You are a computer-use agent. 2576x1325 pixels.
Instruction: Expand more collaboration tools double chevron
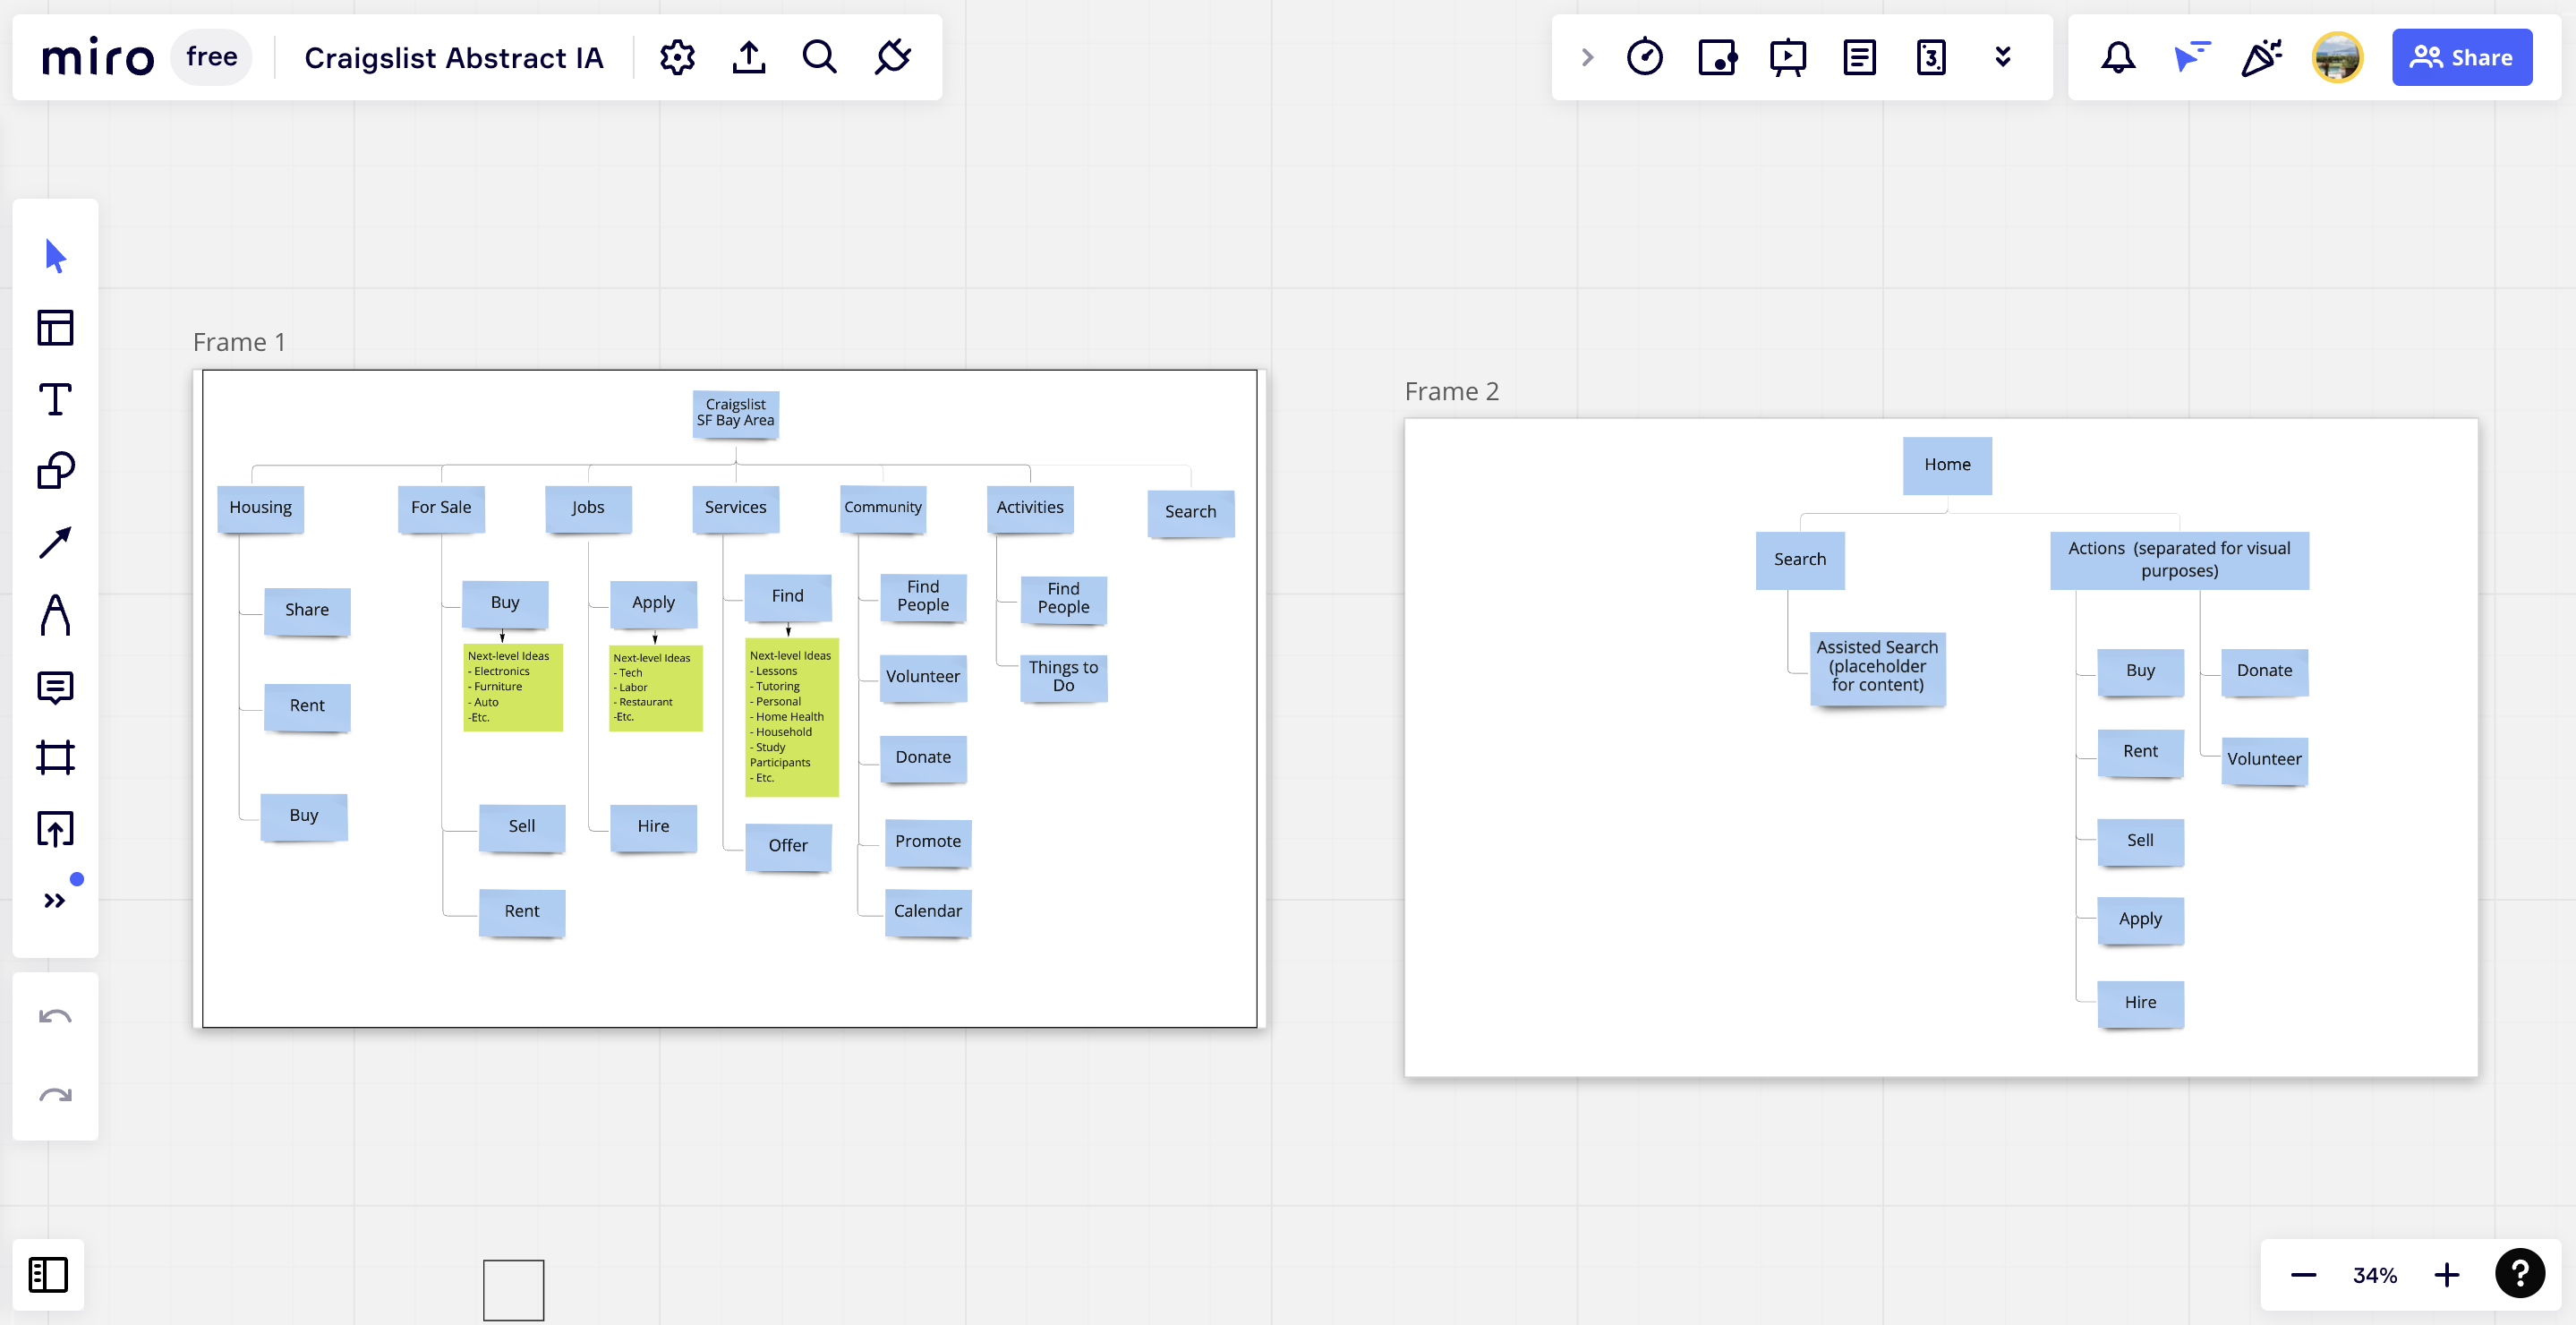(x=2003, y=57)
